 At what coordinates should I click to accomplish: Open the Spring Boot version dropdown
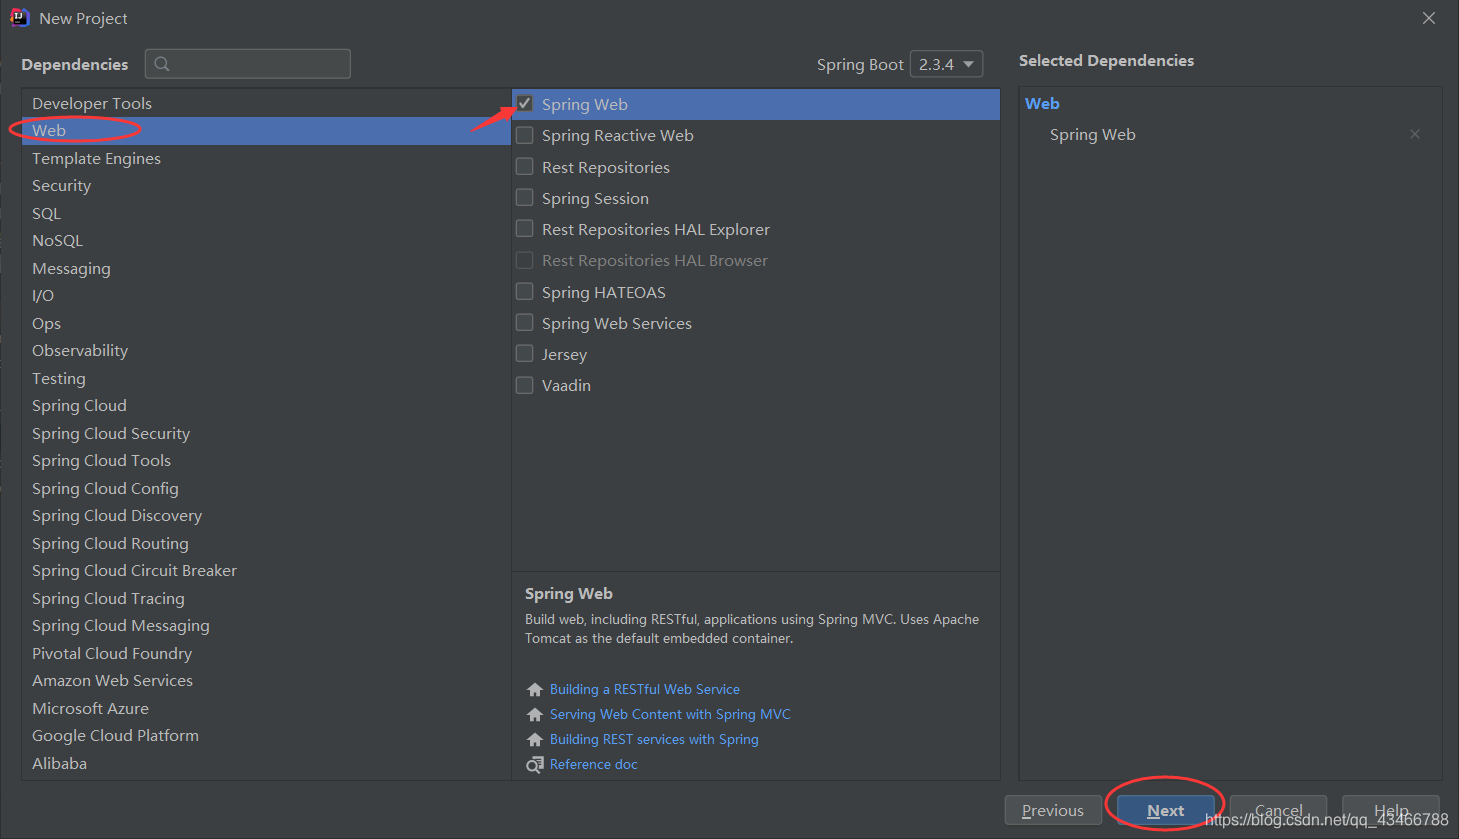[x=946, y=64]
